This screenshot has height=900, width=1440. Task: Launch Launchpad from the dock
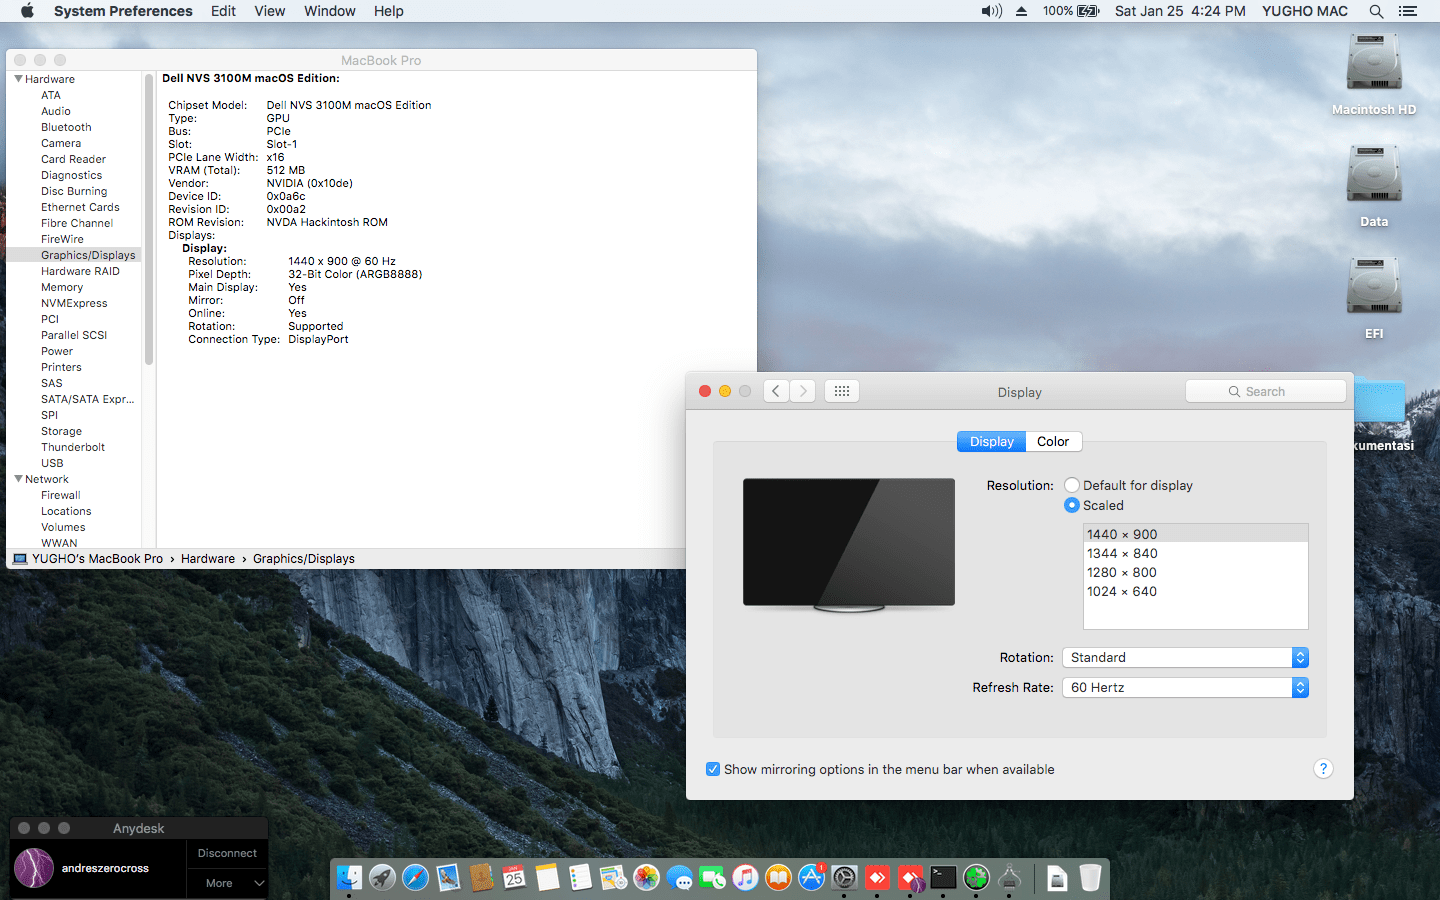(x=382, y=878)
